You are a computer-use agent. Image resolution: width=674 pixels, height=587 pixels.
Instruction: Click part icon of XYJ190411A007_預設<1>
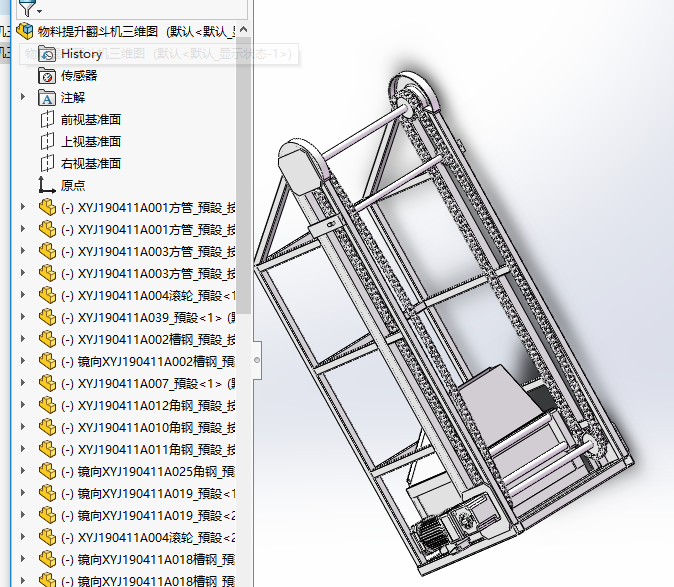[x=47, y=383]
